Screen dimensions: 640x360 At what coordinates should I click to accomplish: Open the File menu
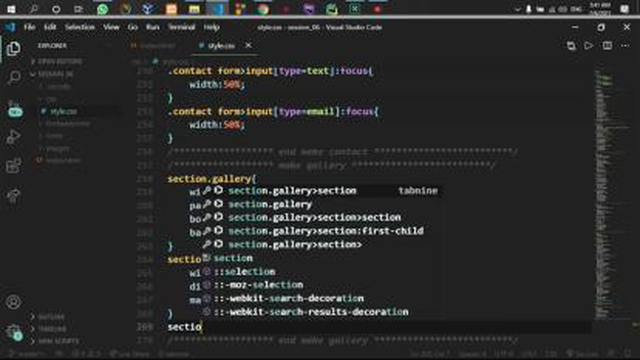[x=29, y=27]
